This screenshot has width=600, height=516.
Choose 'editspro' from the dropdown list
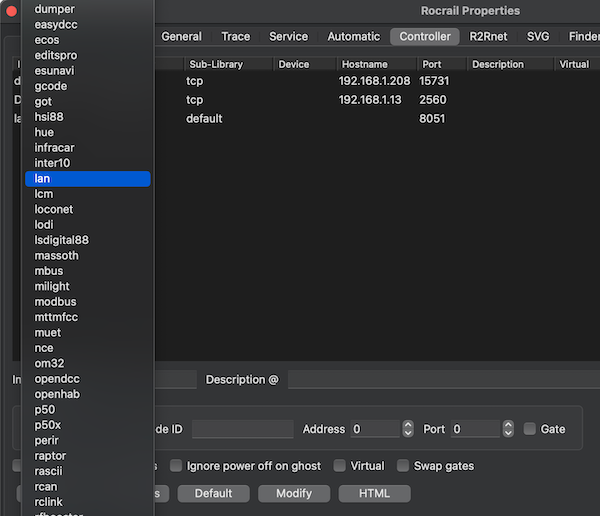pos(88,55)
